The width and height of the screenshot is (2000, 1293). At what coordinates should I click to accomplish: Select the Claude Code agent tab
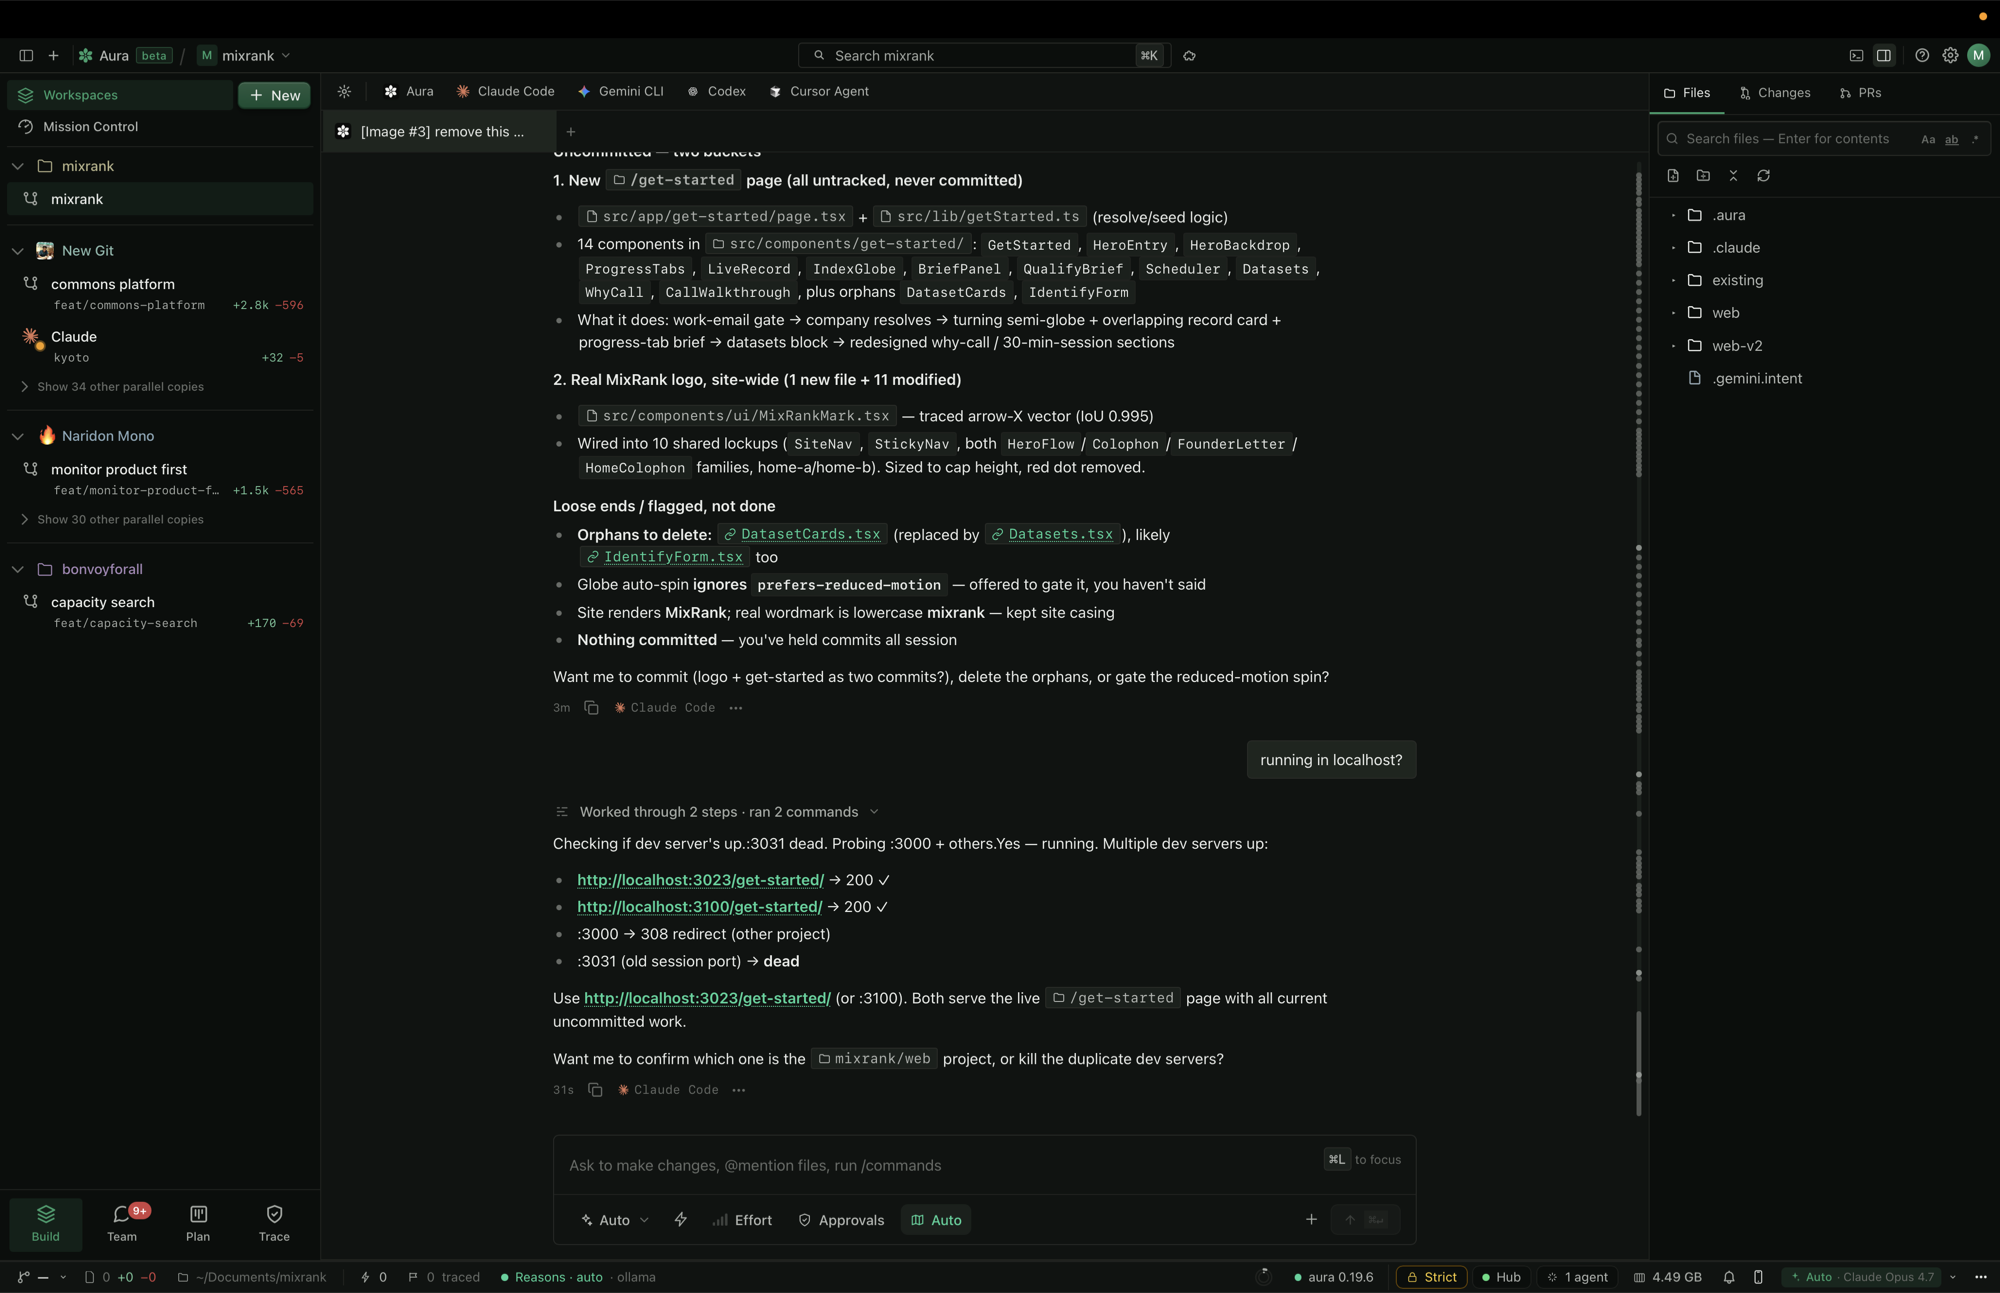click(505, 91)
